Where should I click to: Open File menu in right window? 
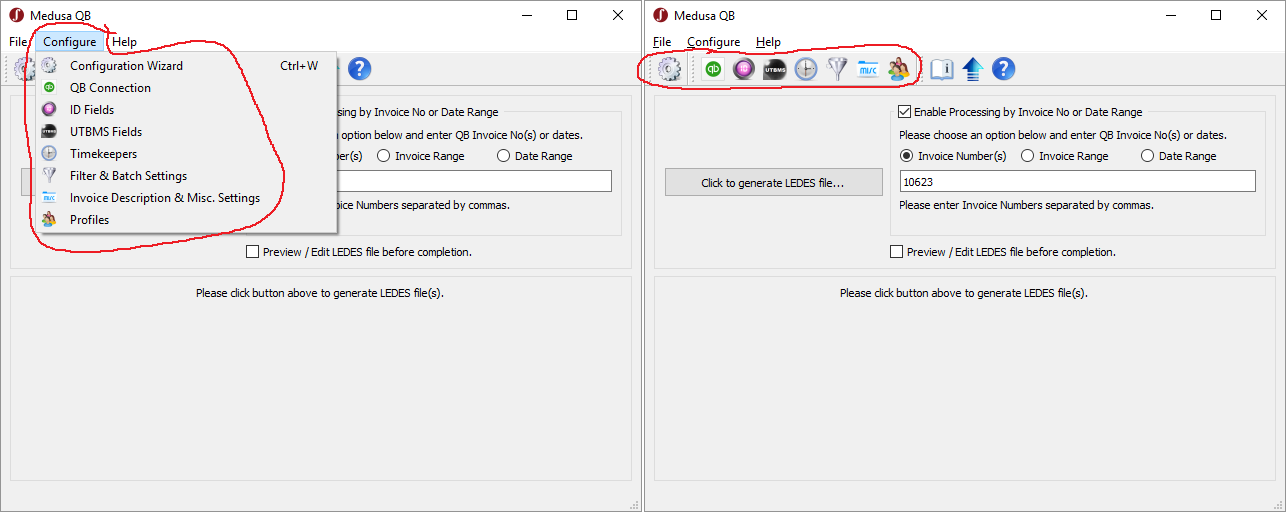tap(662, 42)
